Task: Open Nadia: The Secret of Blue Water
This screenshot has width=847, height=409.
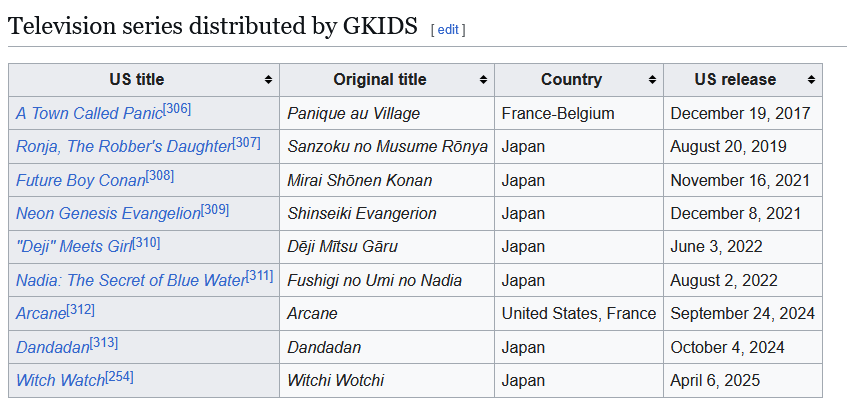Action: coord(131,280)
